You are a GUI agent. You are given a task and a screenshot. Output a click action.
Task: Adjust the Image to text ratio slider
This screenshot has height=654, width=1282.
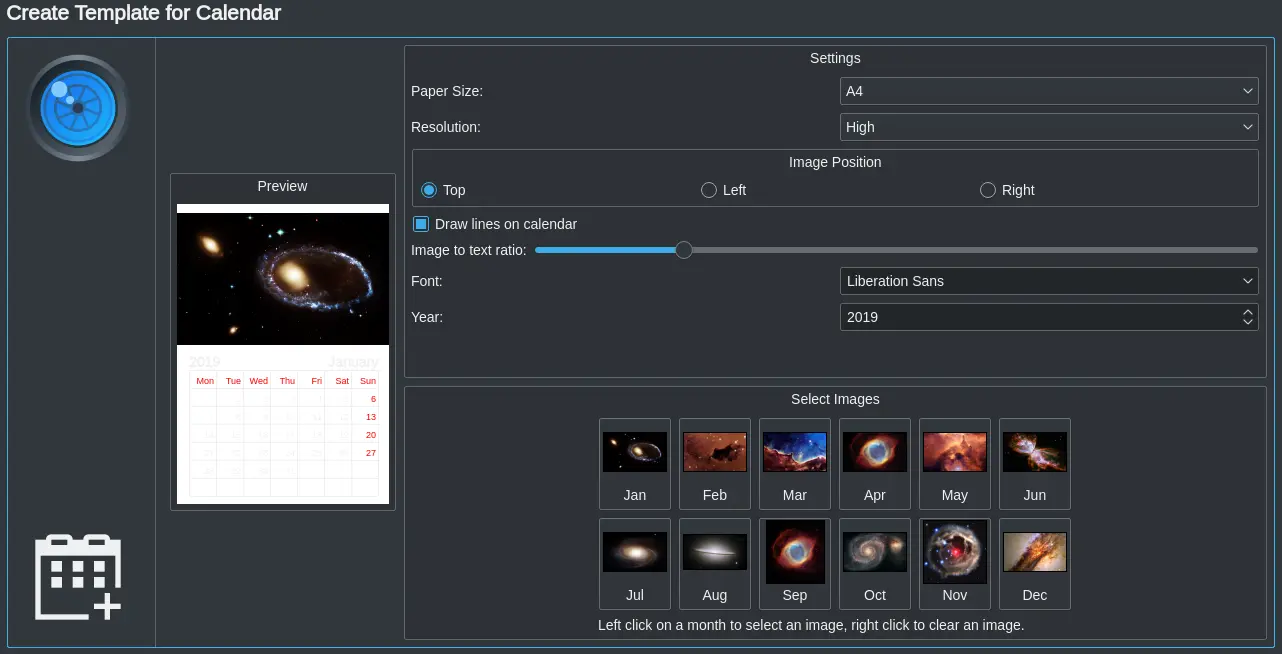click(x=684, y=250)
